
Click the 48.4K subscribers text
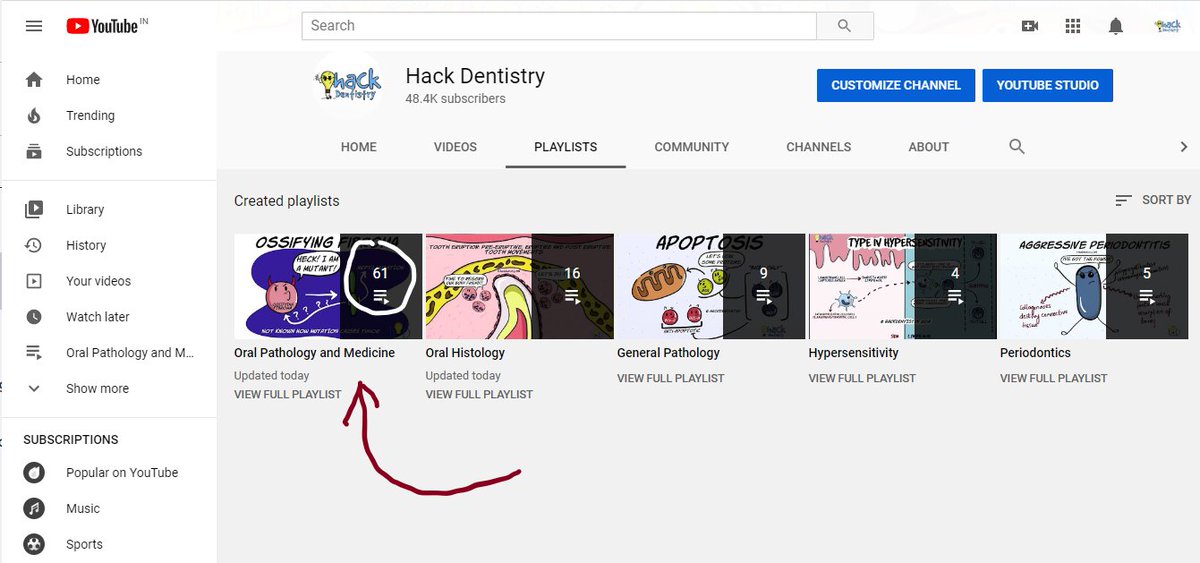coord(455,99)
